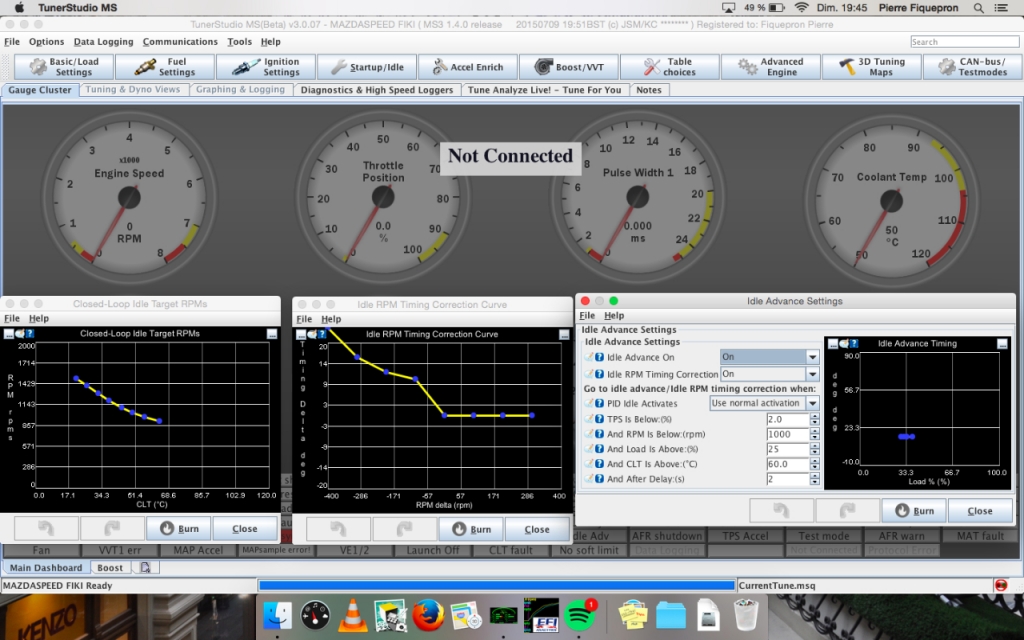The width and height of the screenshot is (1024, 640).
Task: Click note pencil icon beside Idle Advance On
Action: 588,357
